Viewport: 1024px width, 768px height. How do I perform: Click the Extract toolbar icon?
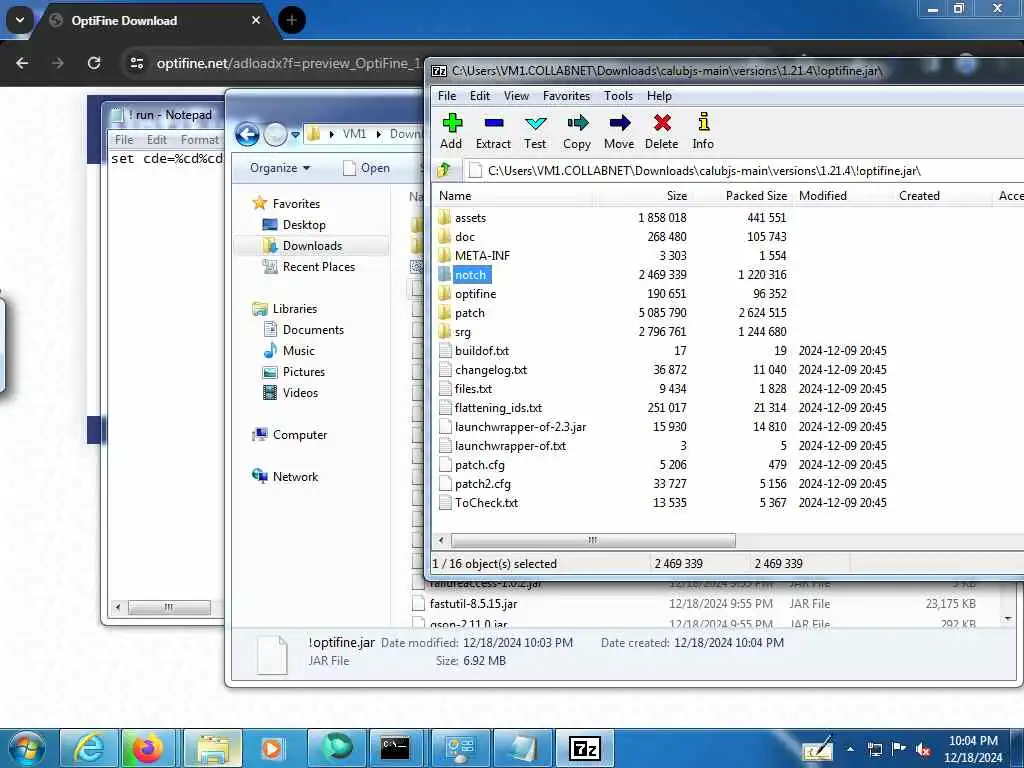pyautogui.click(x=493, y=131)
